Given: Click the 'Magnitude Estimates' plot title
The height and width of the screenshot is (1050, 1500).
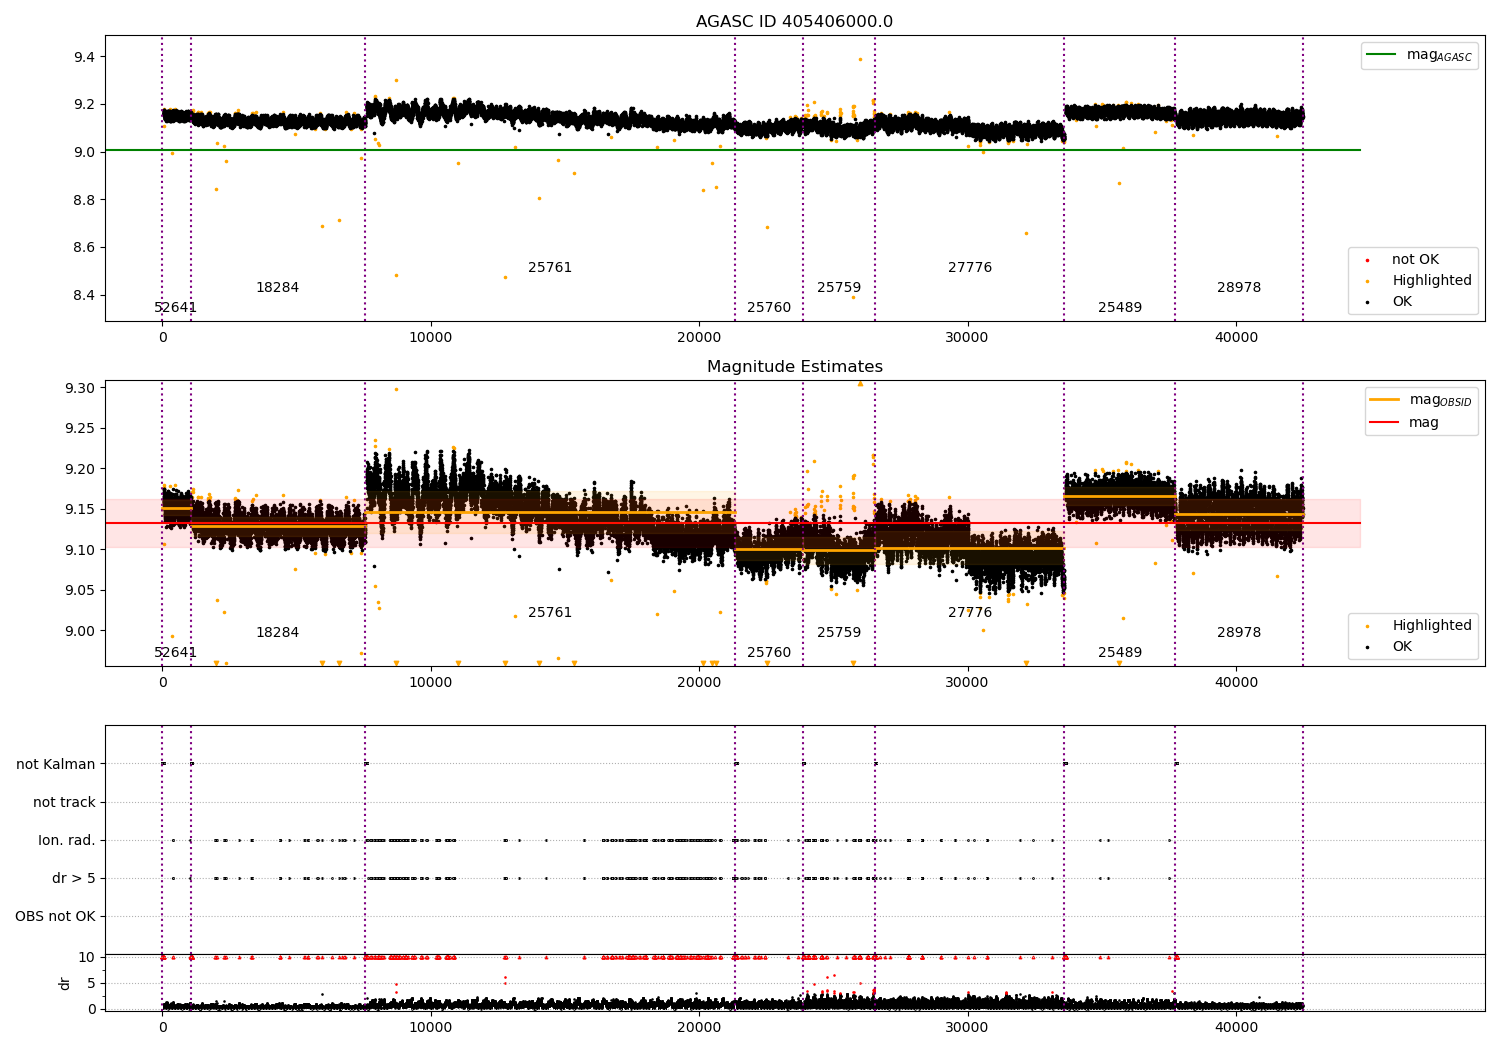Looking at the screenshot, I should [x=795, y=367].
